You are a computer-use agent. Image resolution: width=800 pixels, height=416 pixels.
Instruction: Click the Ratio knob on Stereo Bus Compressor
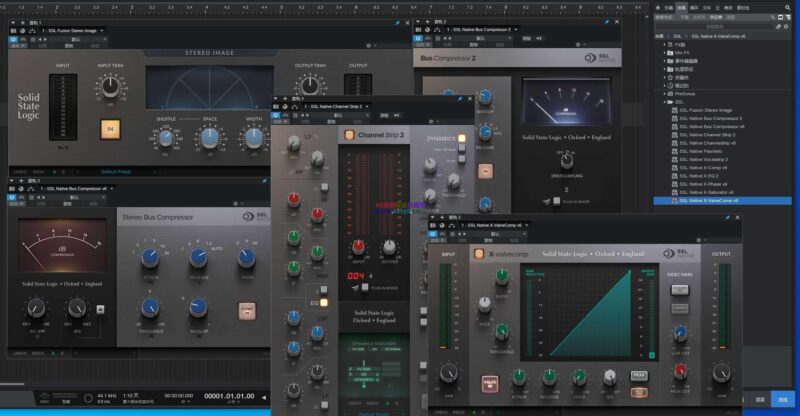246,258
